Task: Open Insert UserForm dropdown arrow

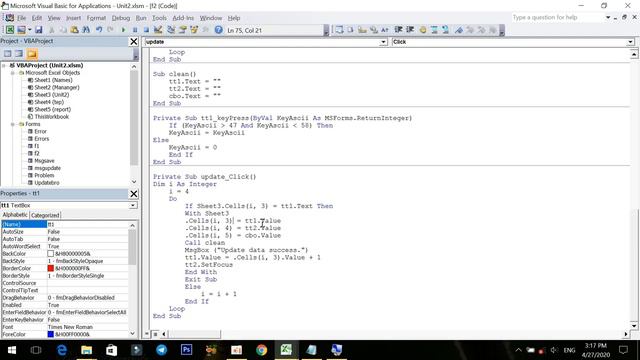Action: (x=29, y=30)
